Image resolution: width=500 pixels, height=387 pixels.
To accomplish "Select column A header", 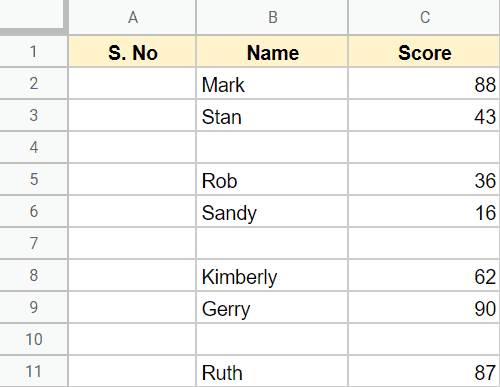I will point(132,17).
